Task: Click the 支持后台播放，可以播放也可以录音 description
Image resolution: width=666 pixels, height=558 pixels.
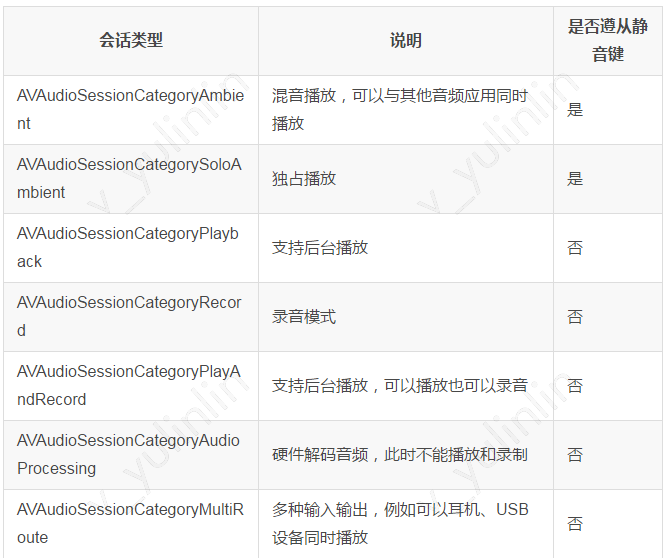Action: (x=399, y=386)
